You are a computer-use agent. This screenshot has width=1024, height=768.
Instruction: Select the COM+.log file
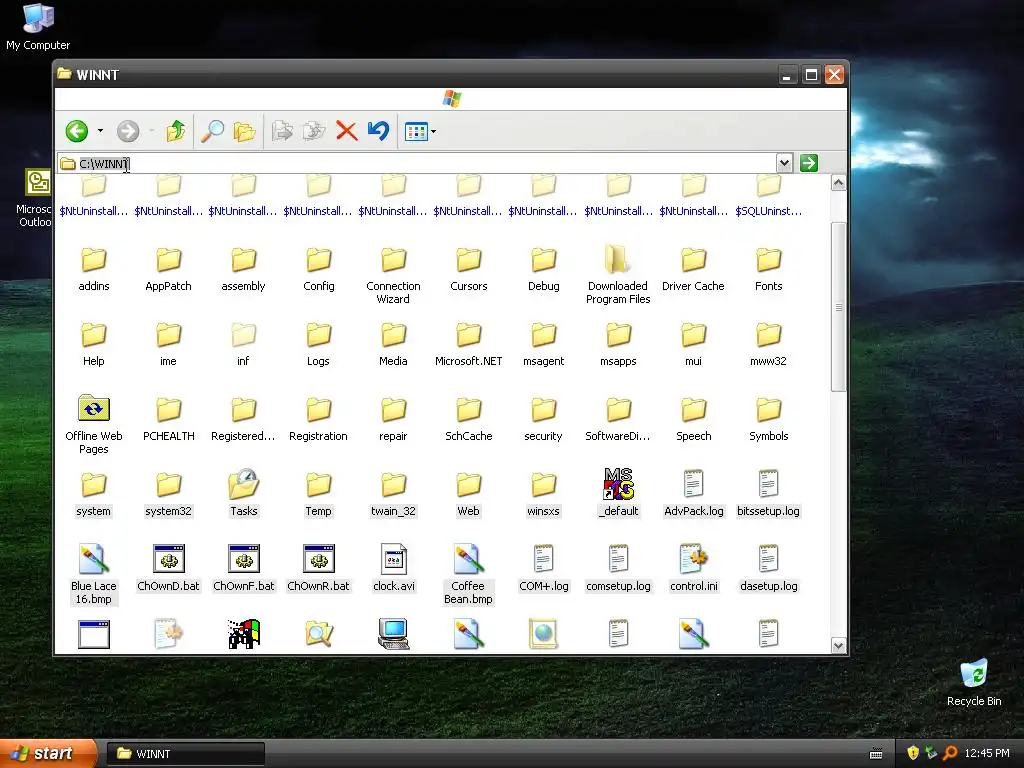[543, 568]
